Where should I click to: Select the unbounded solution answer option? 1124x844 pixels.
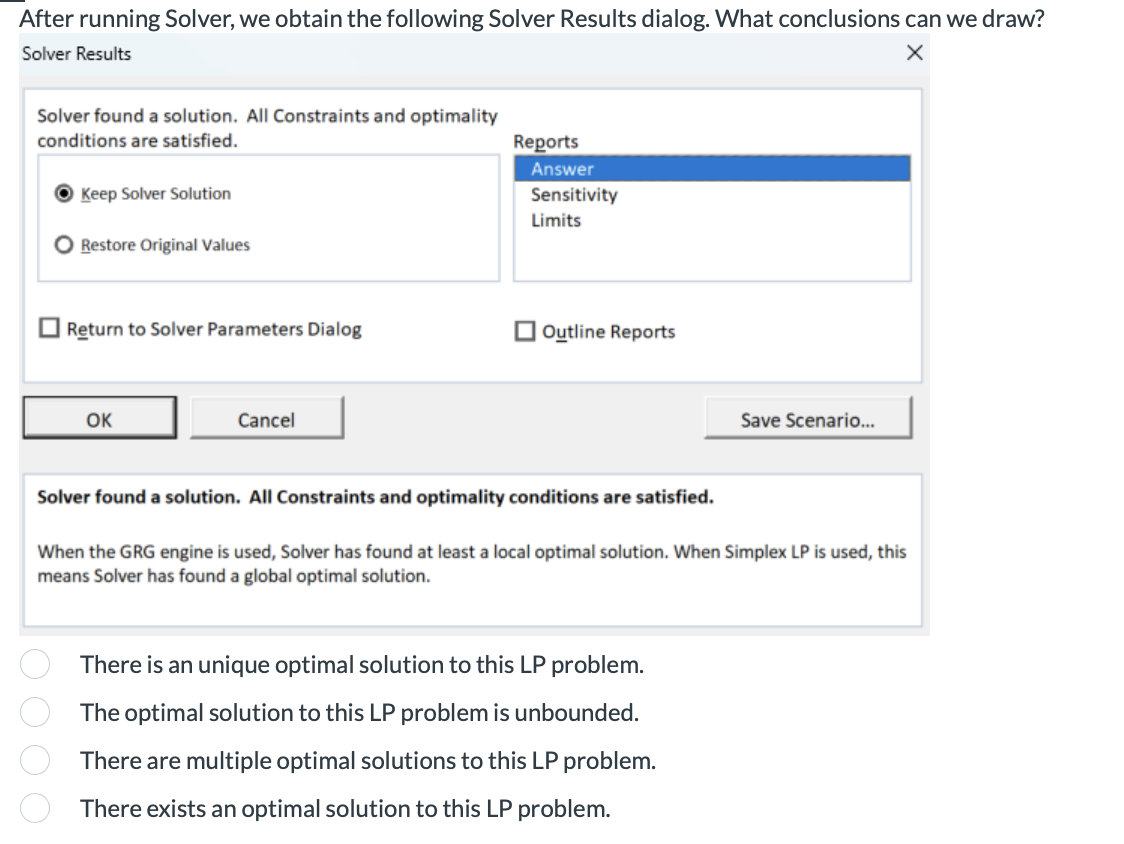(35, 712)
